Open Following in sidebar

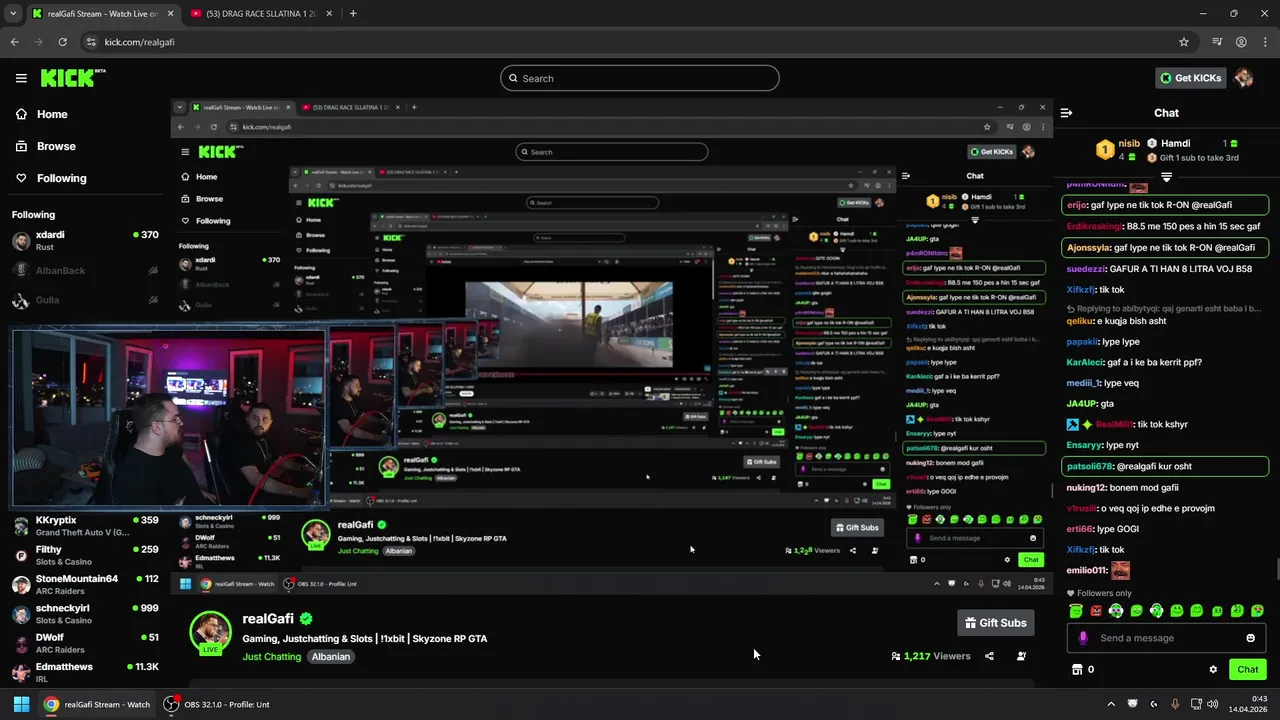coord(61,178)
